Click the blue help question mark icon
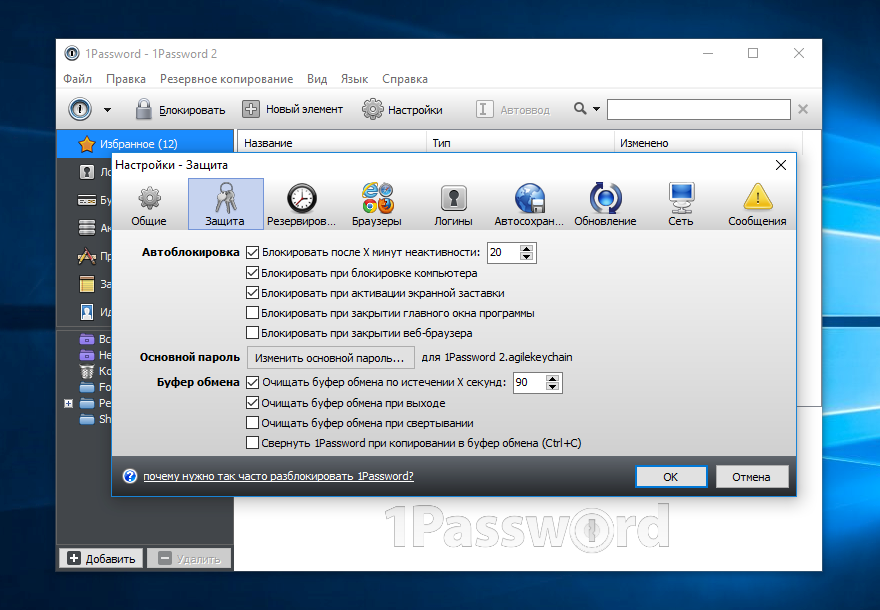The width and height of the screenshot is (880, 610). tap(130, 476)
